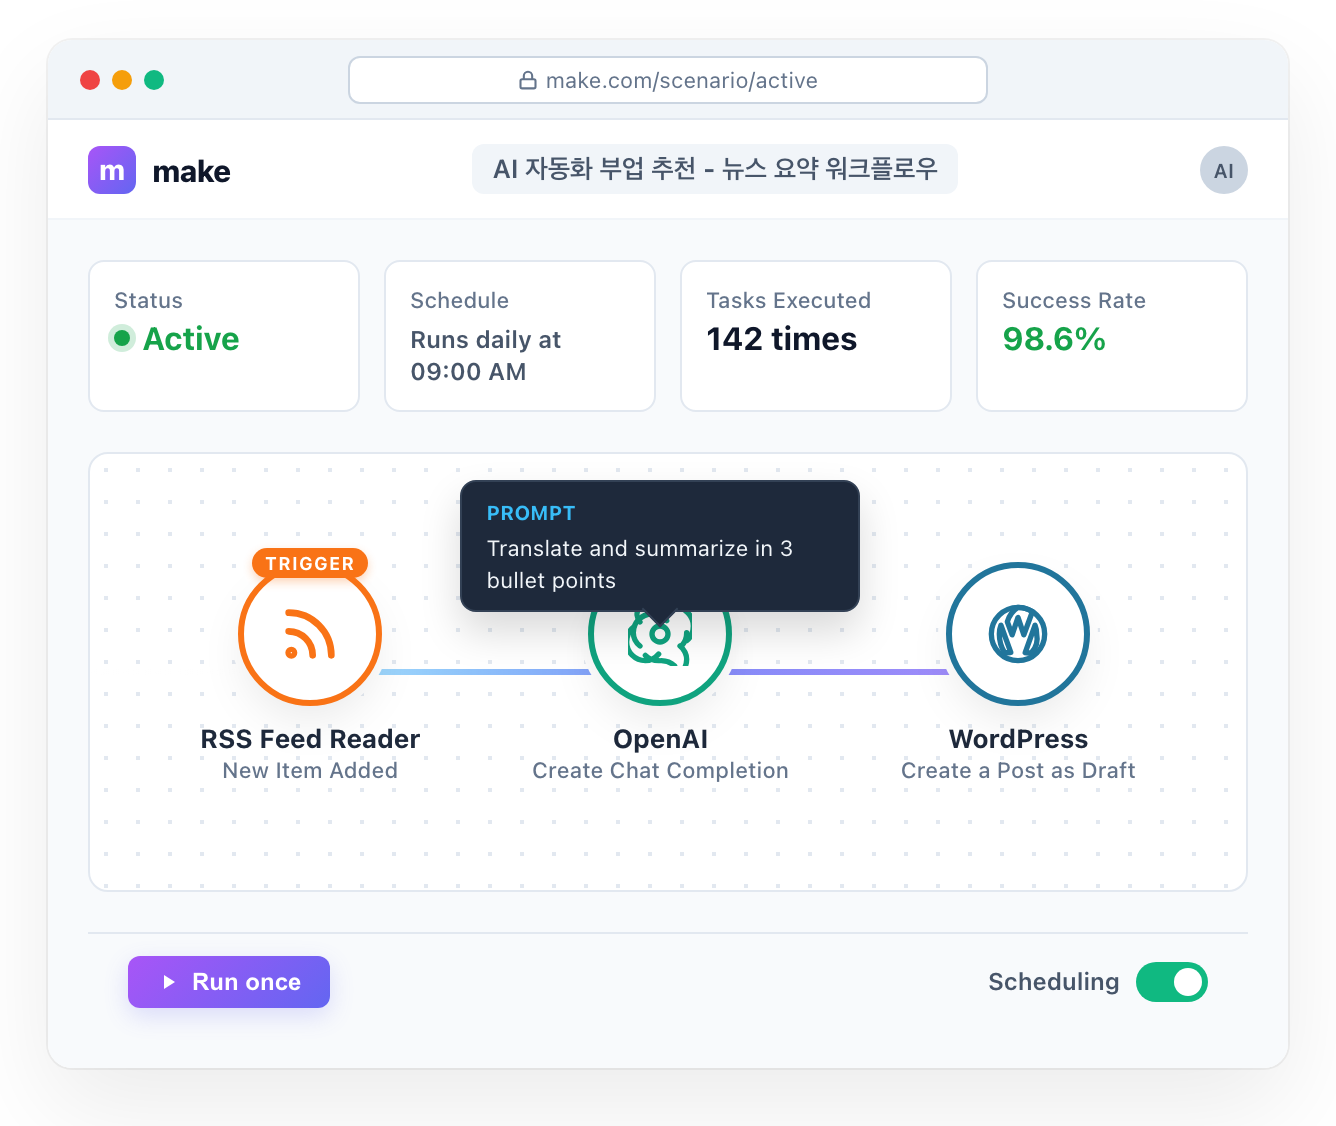
Task: Click the play triangle in Run once
Action: point(169,982)
